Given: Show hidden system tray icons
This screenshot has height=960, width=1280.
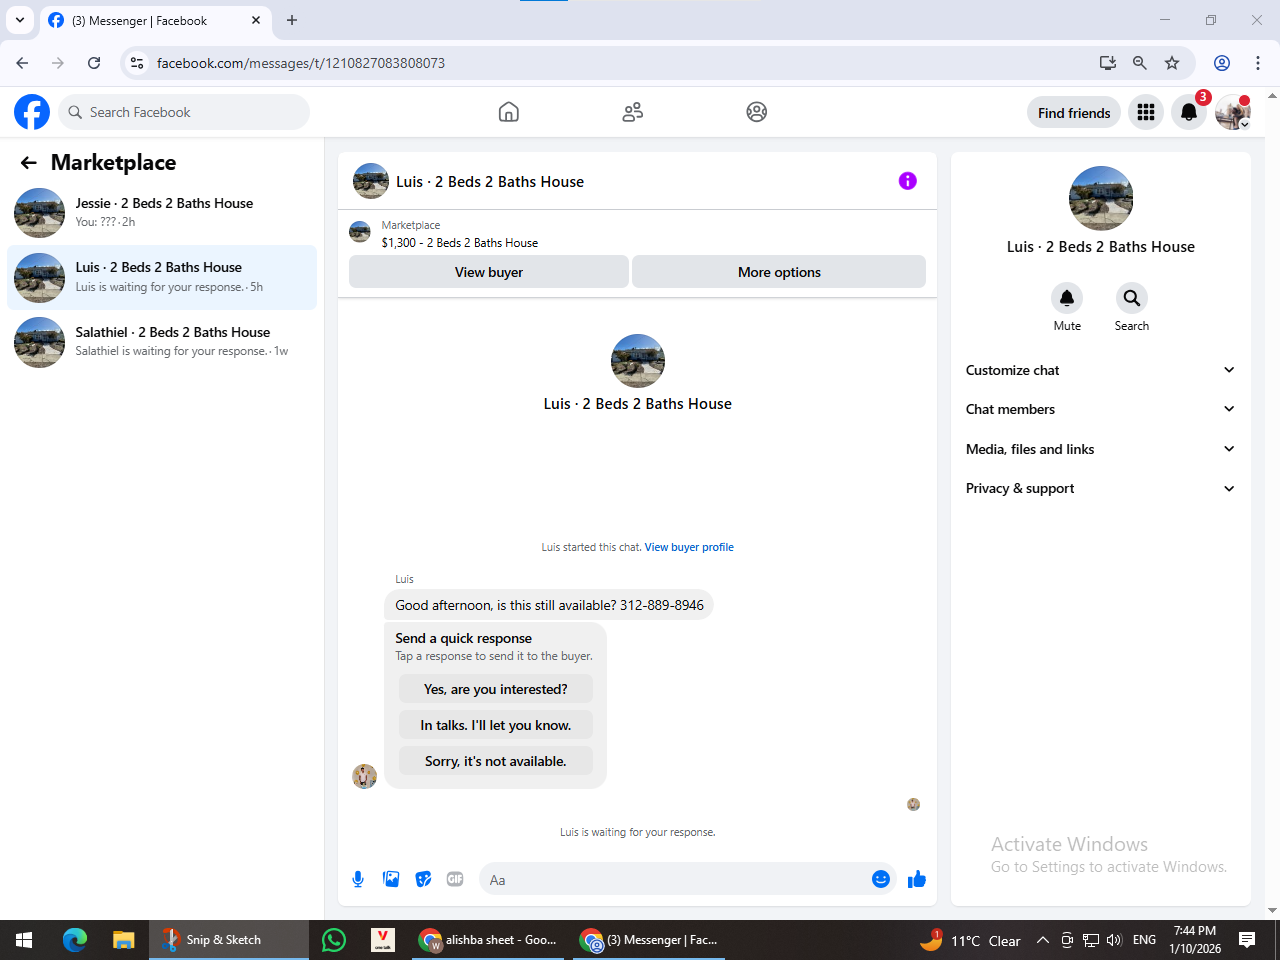Looking at the screenshot, I should 1043,940.
